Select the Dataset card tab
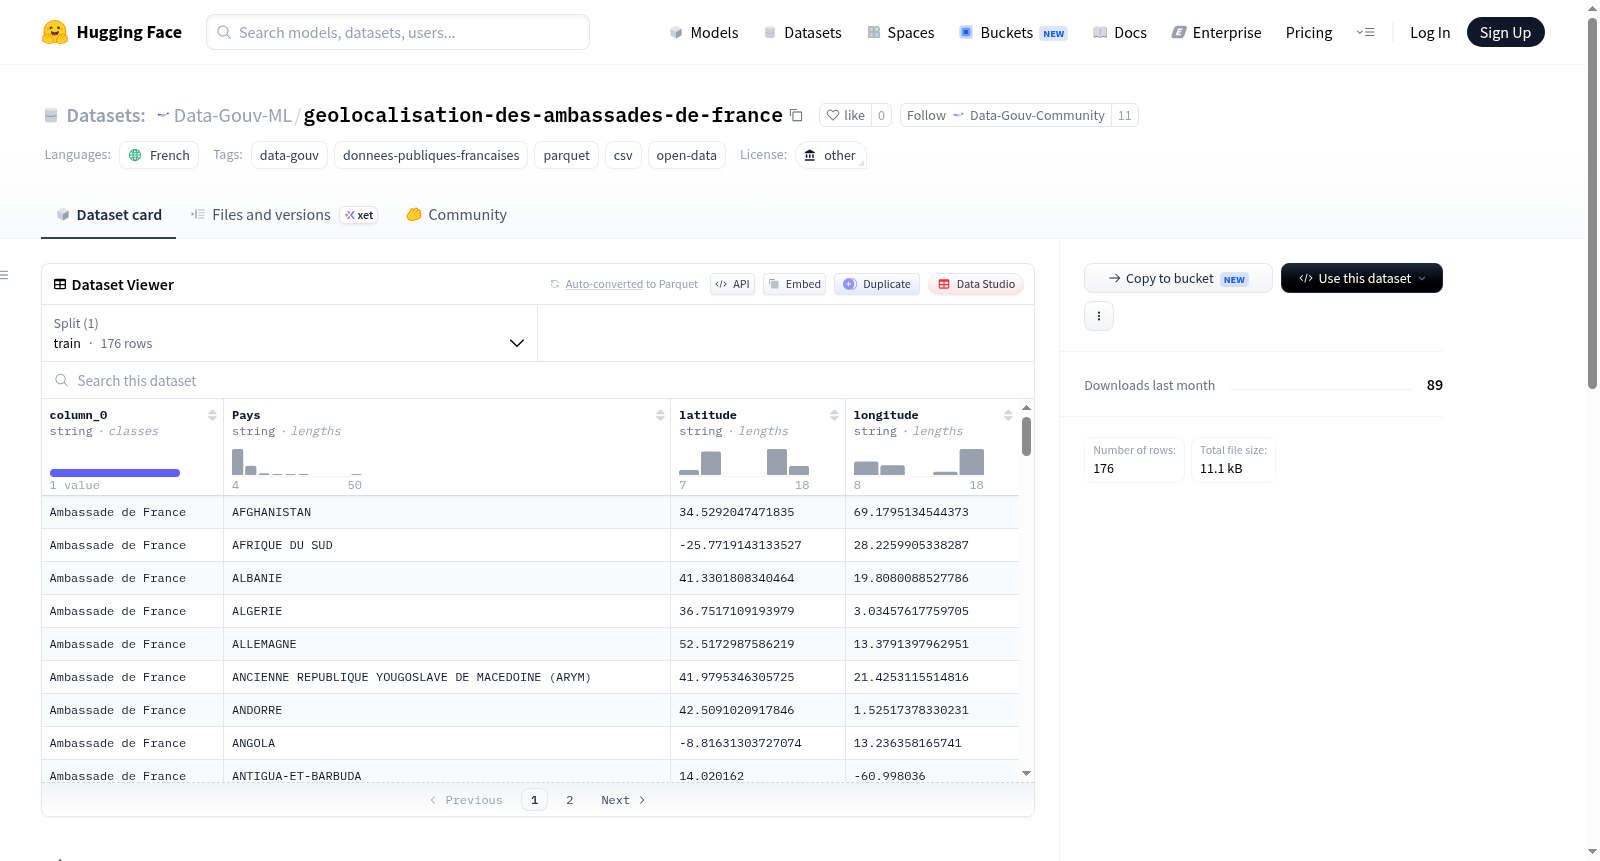Screen dimensions: 1600x861 [108, 214]
